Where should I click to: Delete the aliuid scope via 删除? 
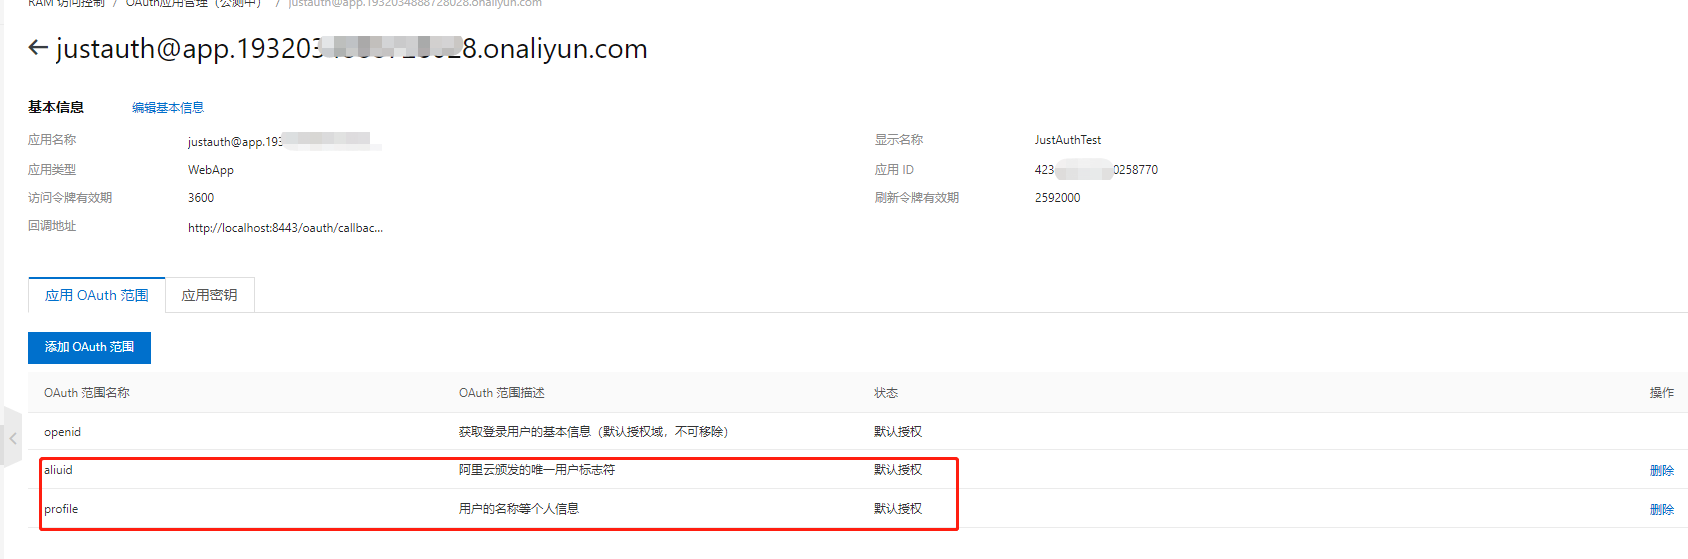[x=1661, y=470]
